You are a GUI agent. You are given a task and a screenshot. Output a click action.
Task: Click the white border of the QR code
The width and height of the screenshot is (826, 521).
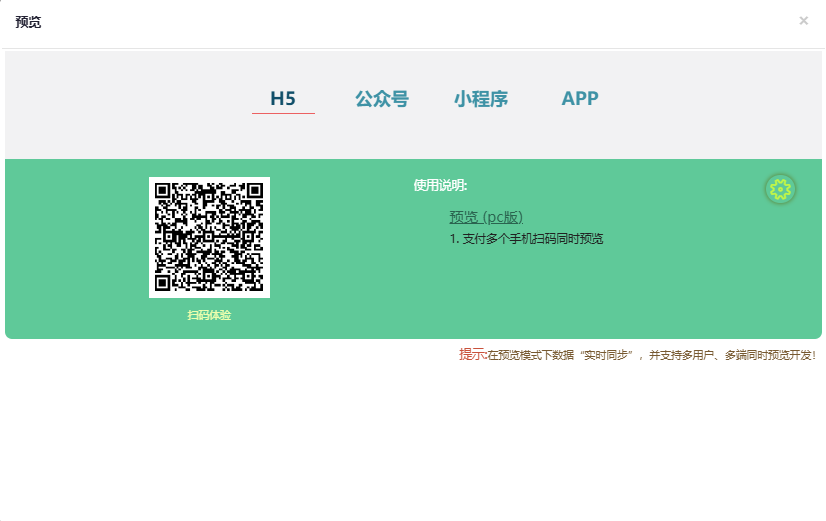click(x=152, y=237)
